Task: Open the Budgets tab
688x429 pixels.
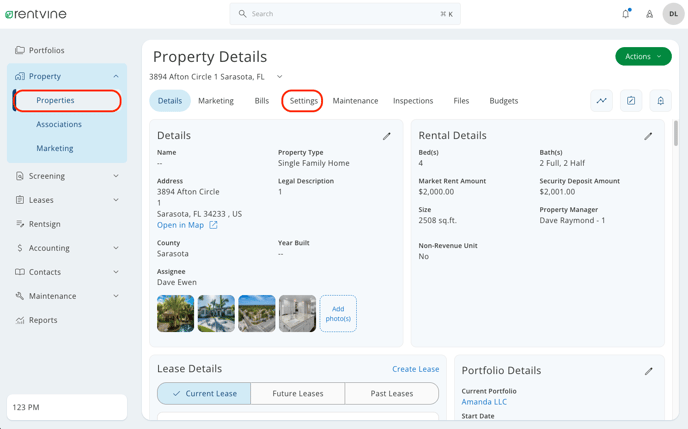Action: coord(504,101)
